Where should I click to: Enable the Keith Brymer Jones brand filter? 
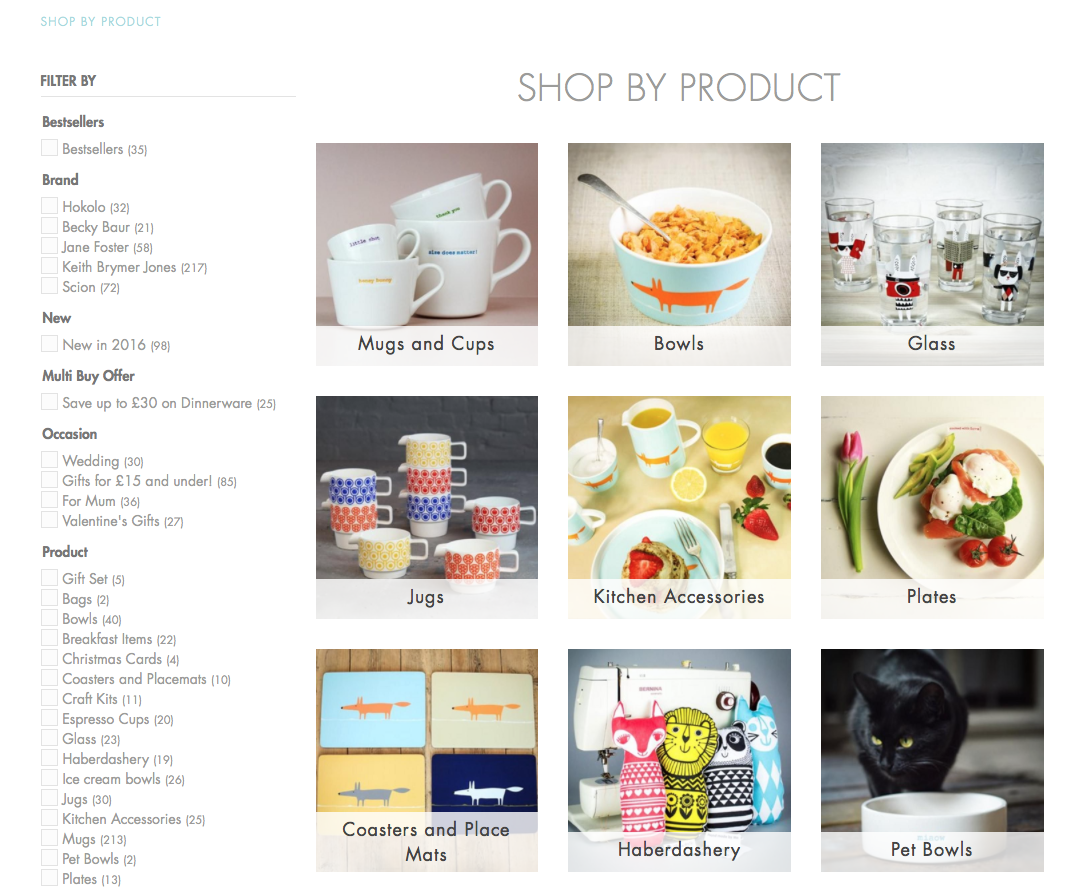[49, 266]
